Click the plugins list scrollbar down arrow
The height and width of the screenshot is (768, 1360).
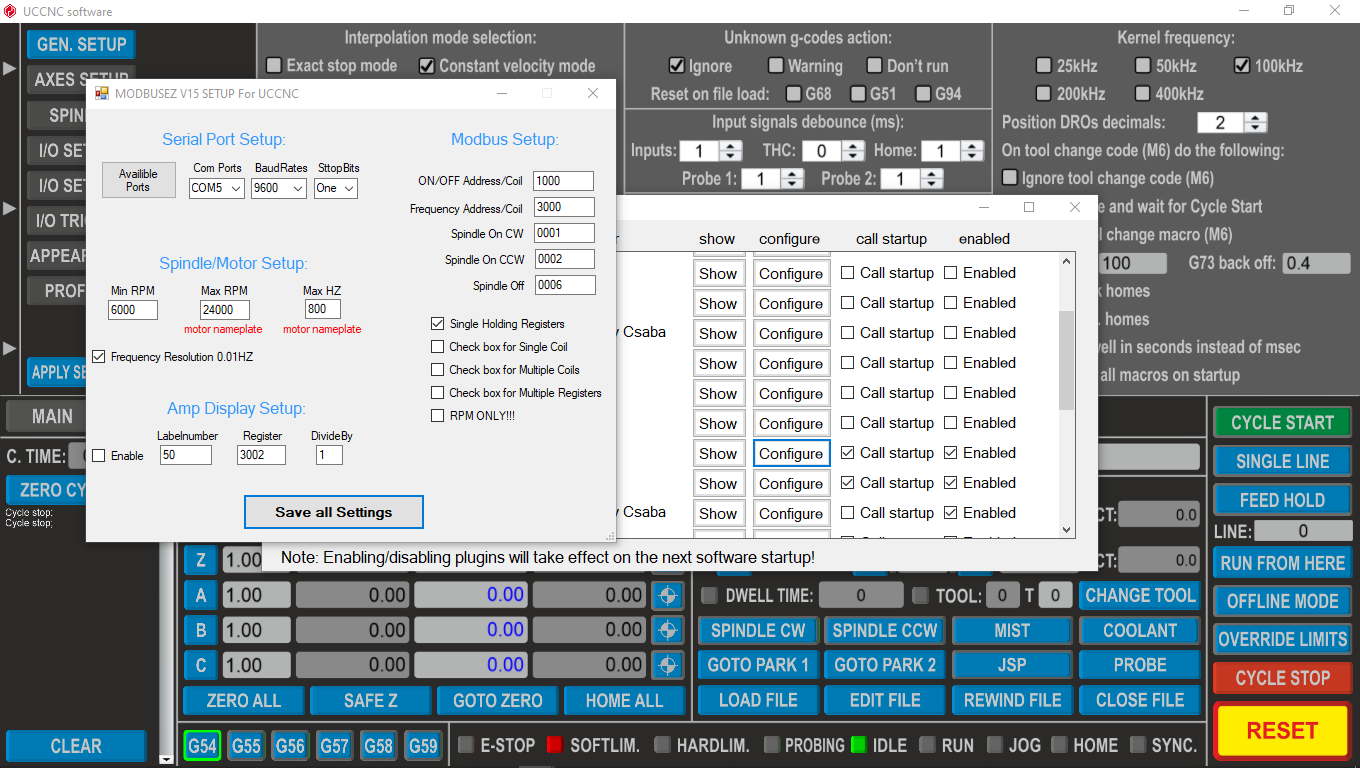(x=1066, y=530)
